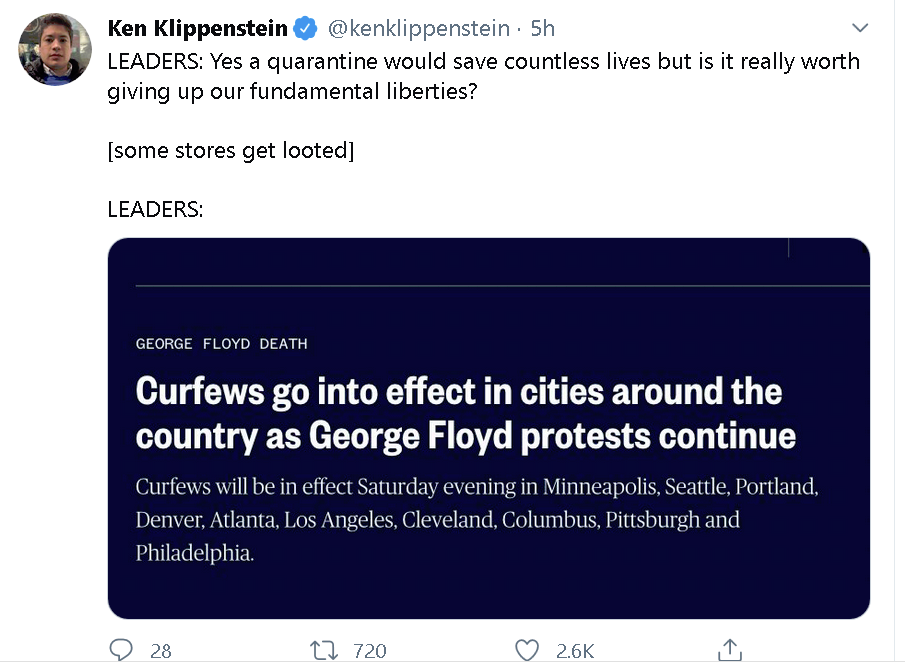905x662 pixels.
Task: View the 28 replies count
Action: [160, 651]
